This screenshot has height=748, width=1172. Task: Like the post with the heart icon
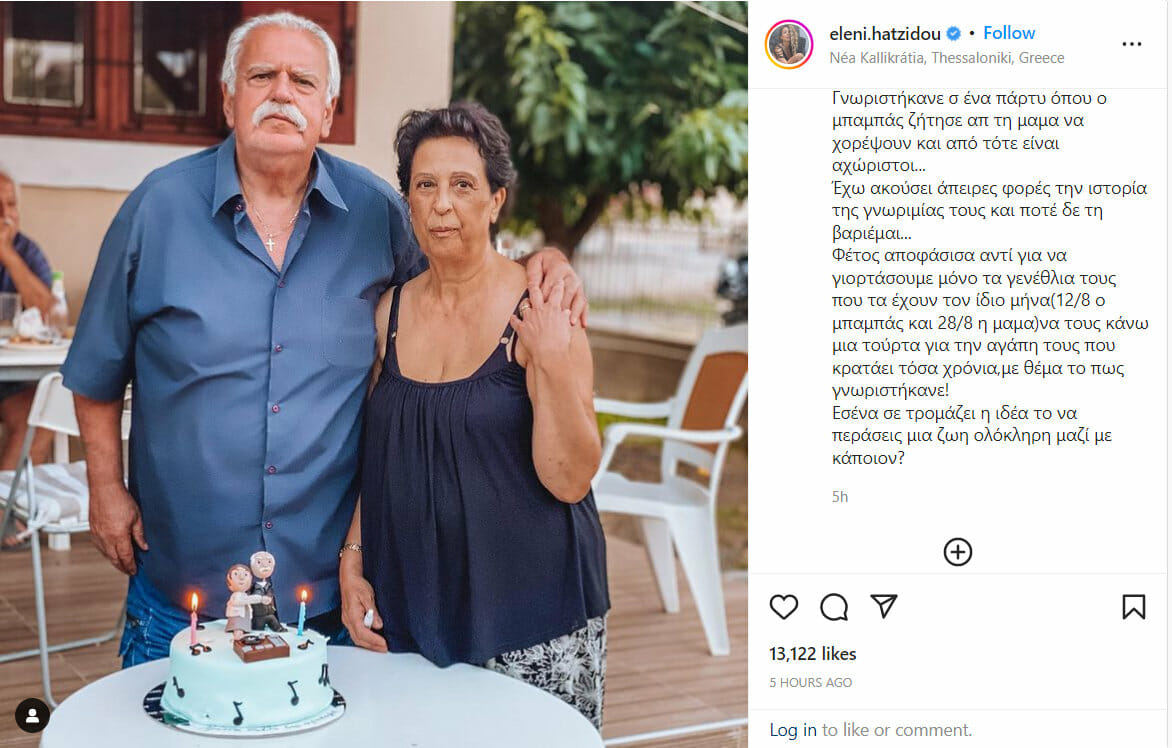tap(783, 607)
